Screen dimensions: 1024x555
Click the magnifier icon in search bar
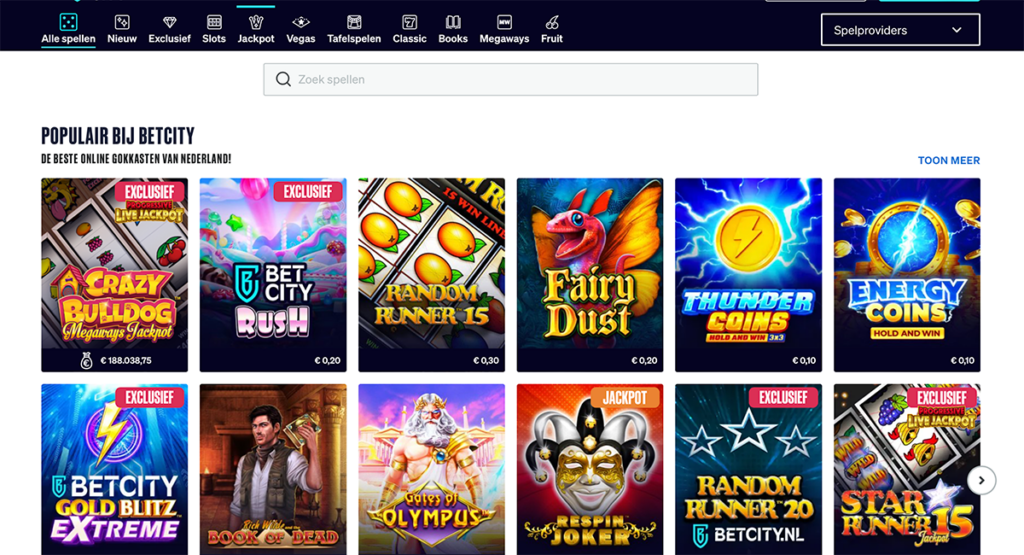pyautogui.click(x=283, y=79)
